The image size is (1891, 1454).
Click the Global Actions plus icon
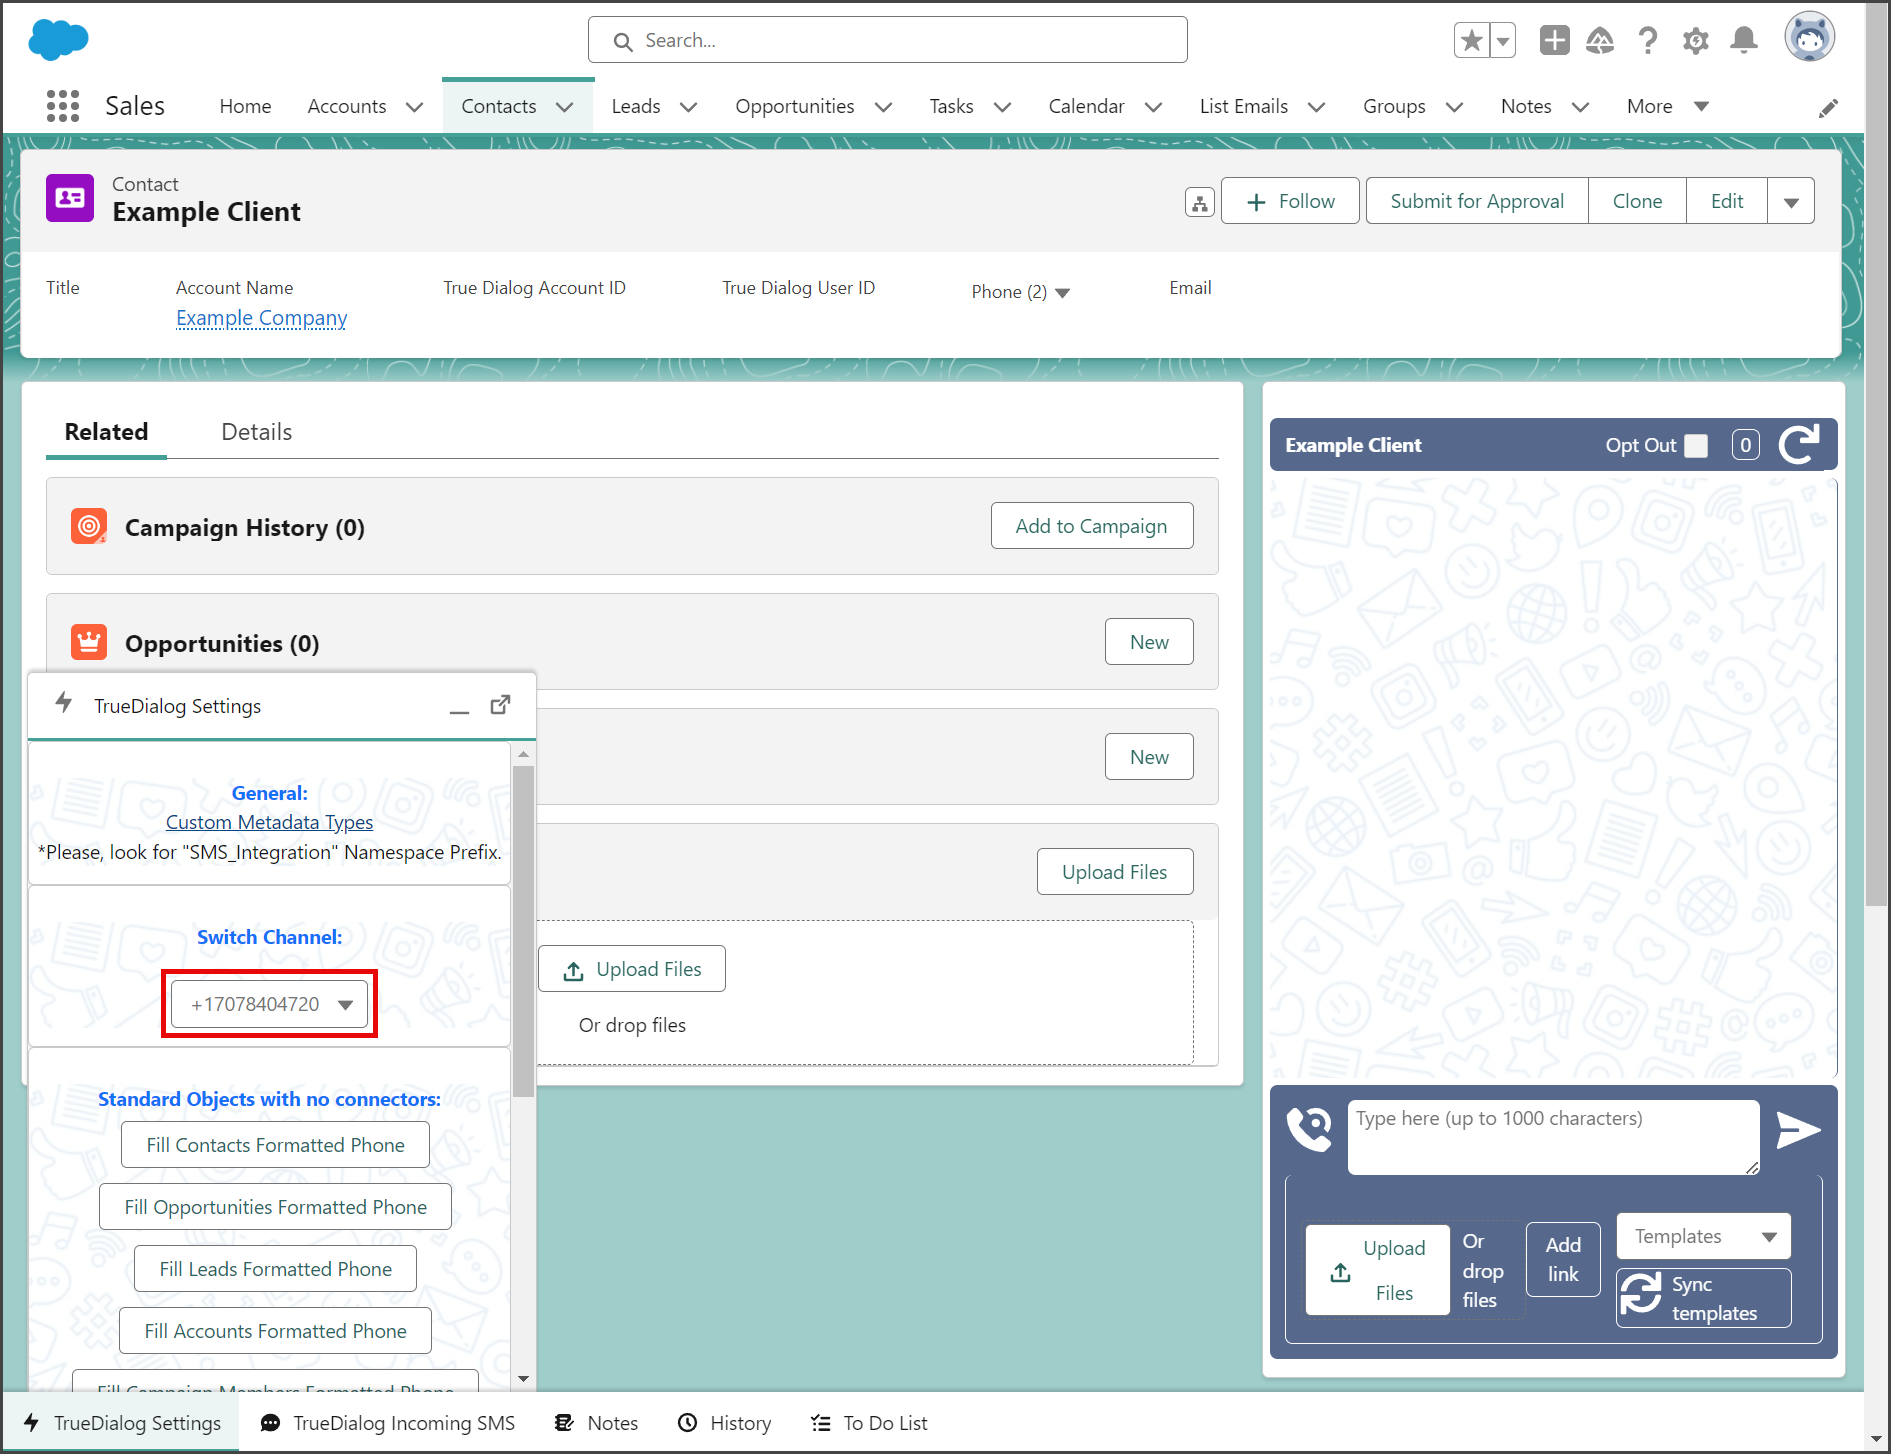(x=1554, y=40)
